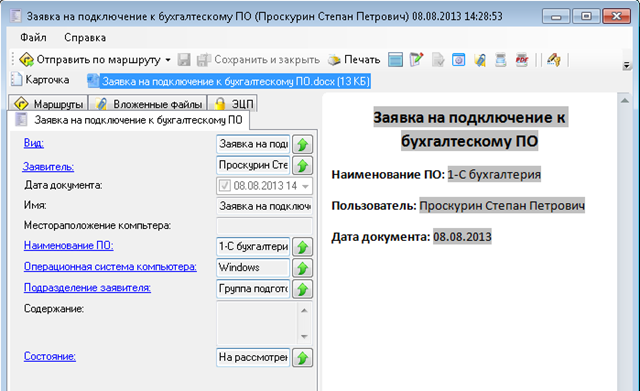This screenshot has height=391, width=640.
Task: Click the Печать printer button
Action: coord(354,60)
